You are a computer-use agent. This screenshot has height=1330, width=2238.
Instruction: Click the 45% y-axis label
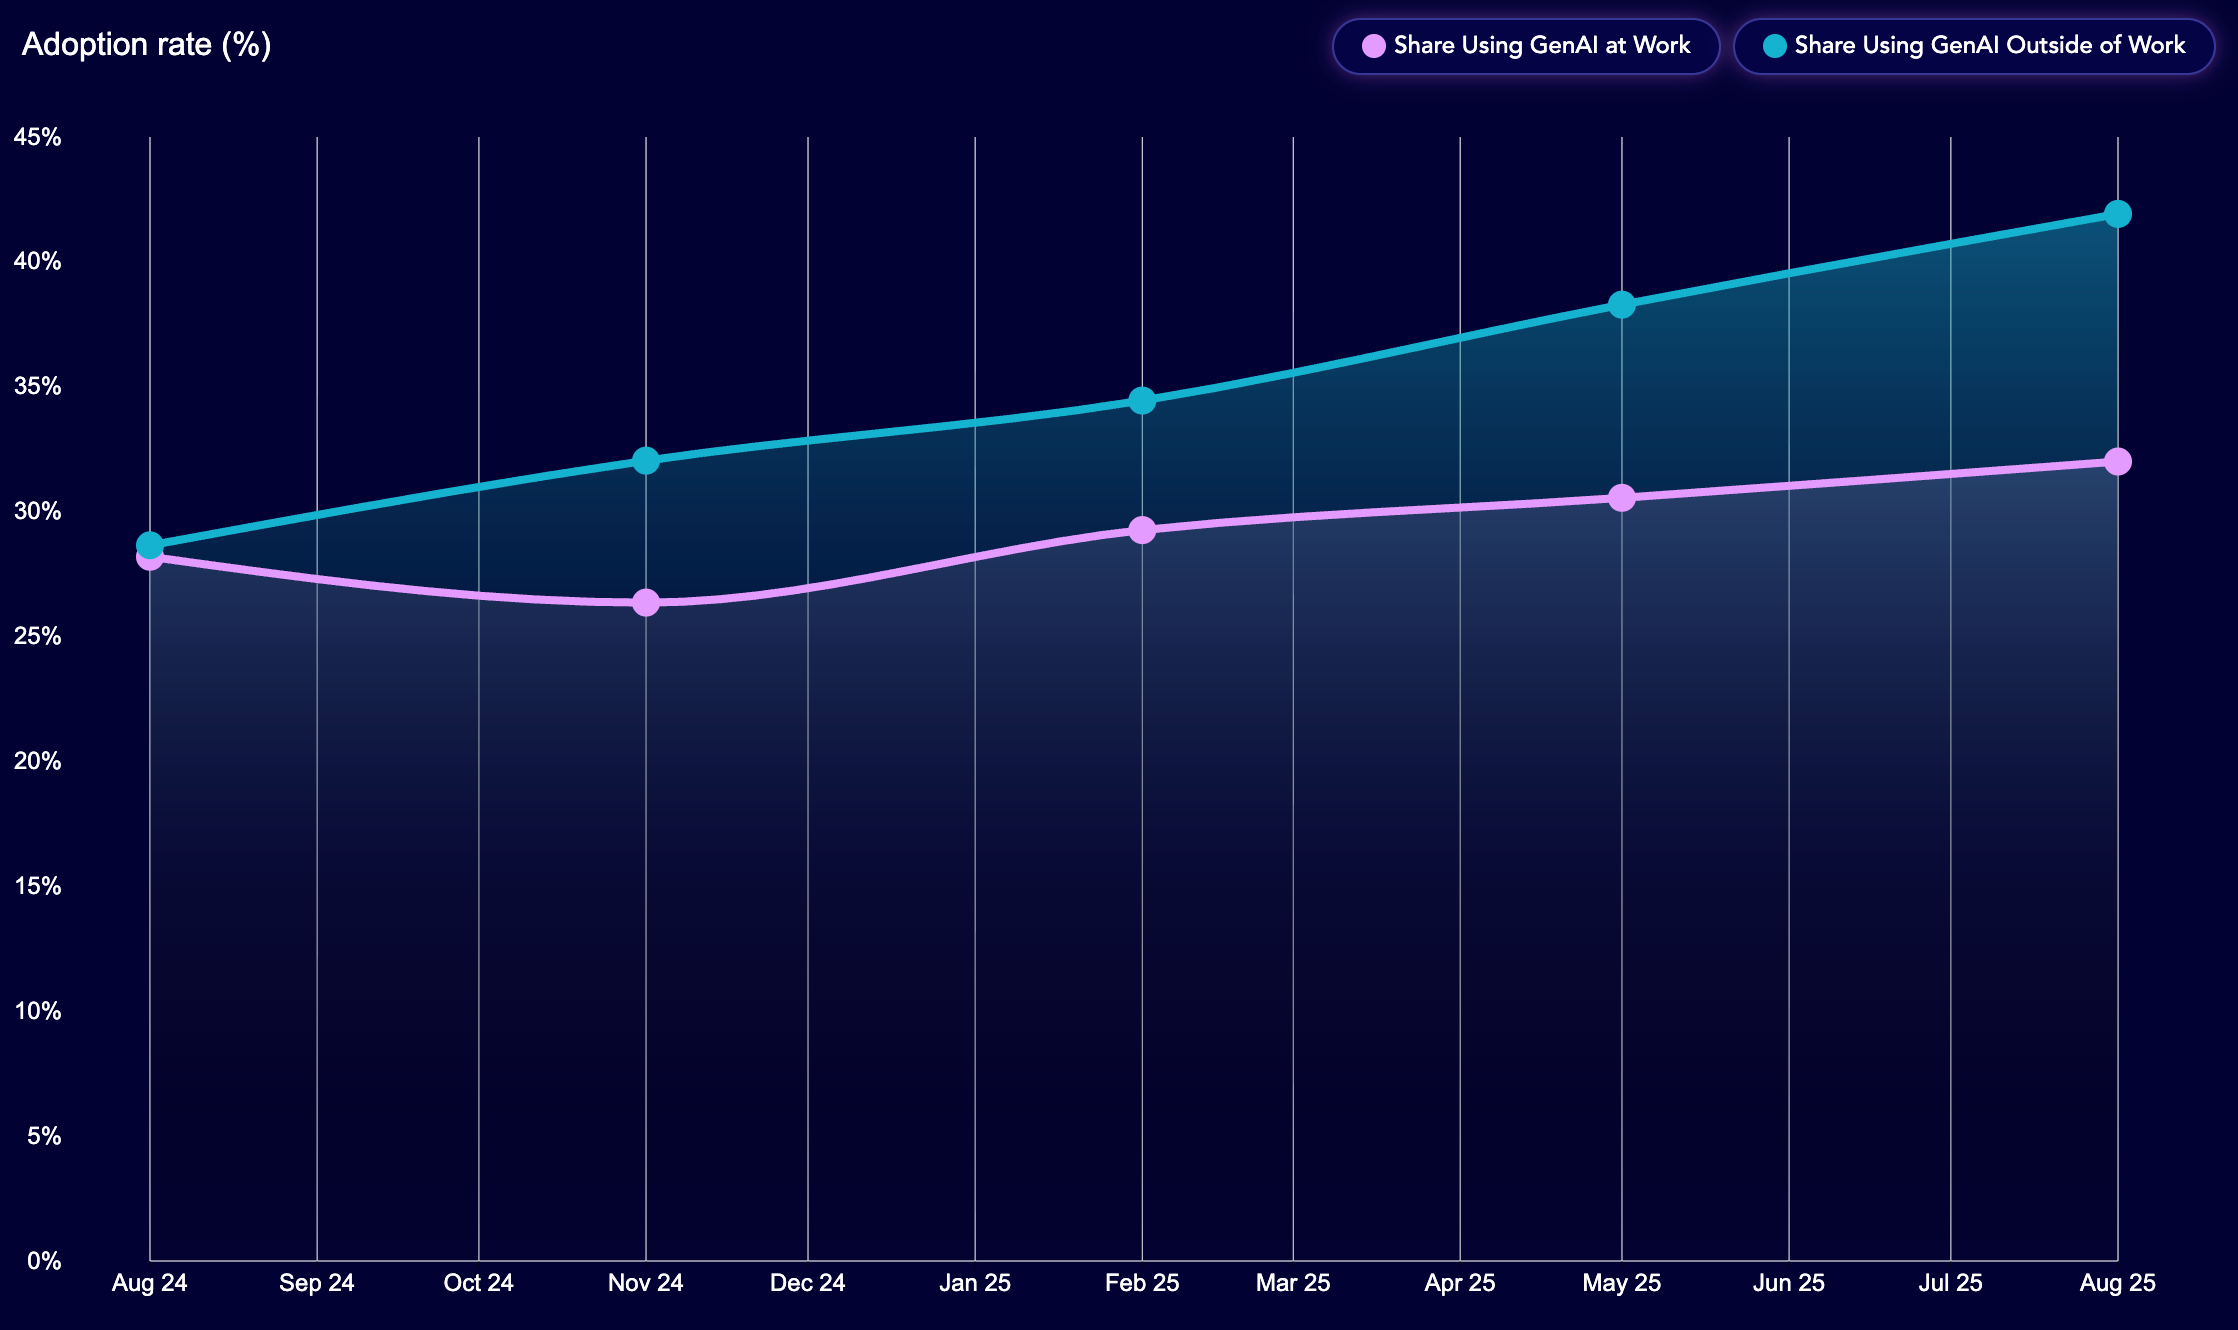pos(38,137)
